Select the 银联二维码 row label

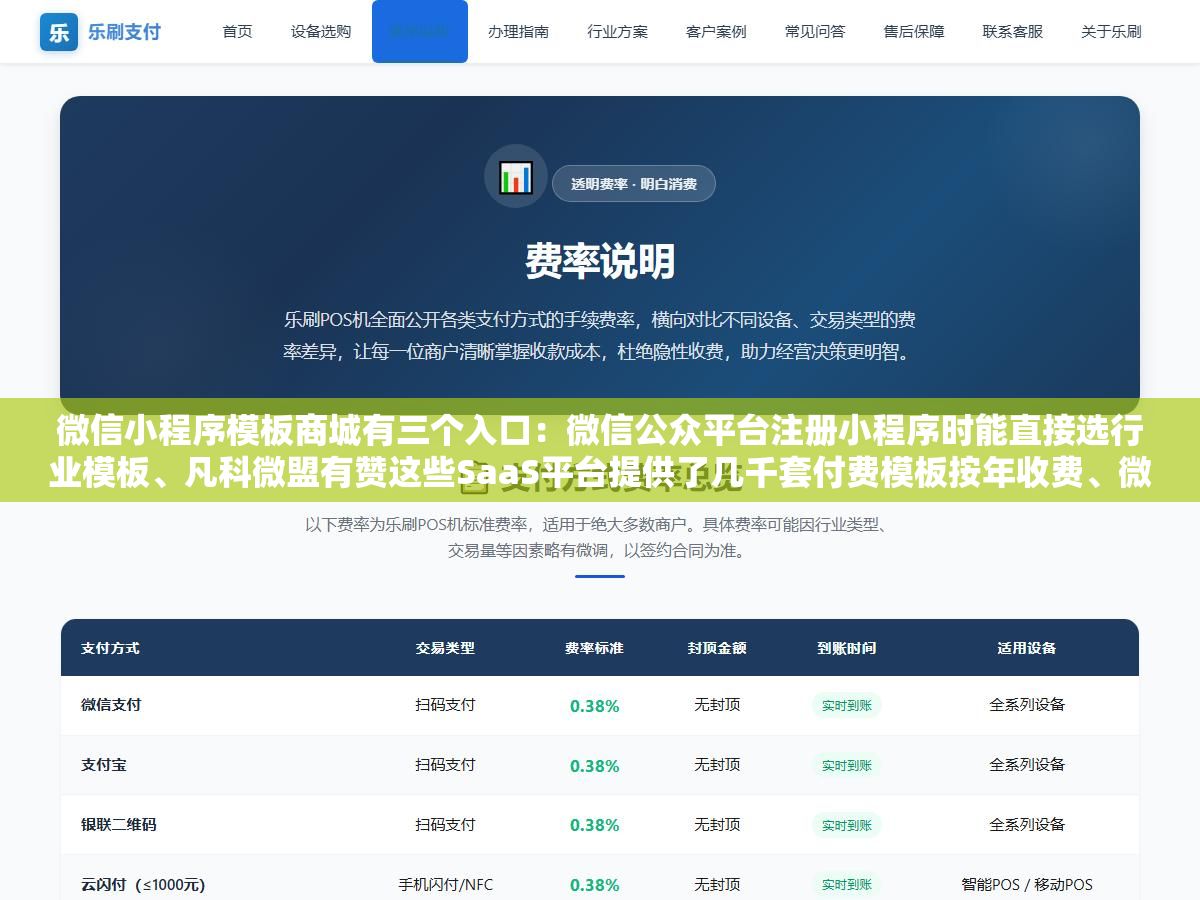(119, 825)
